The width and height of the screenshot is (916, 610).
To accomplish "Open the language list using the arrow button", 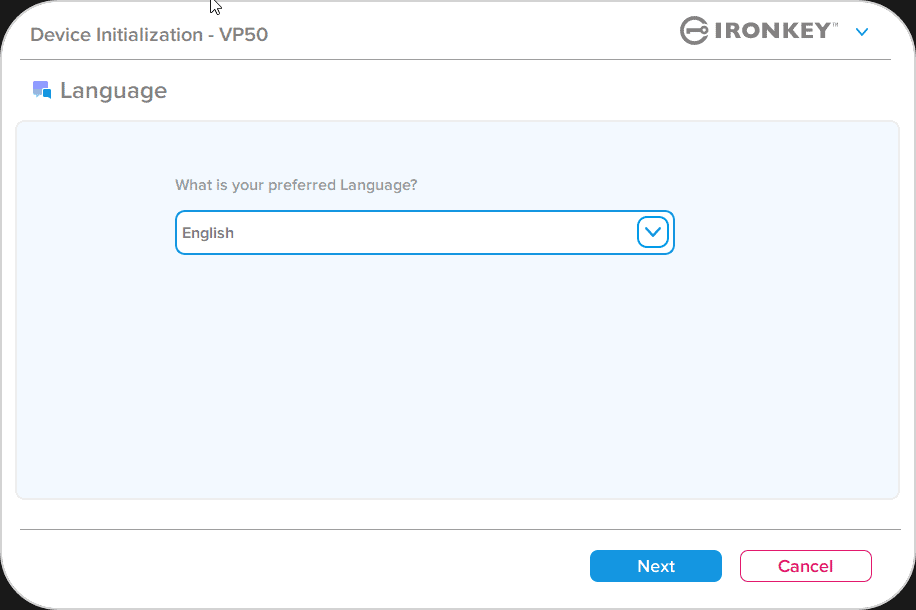I will click(x=652, y=232).
